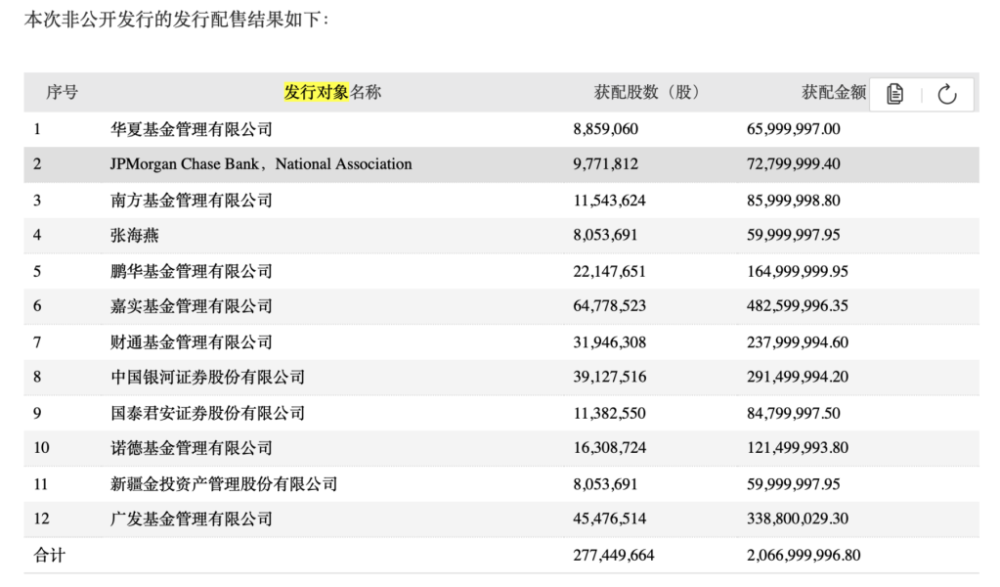Click amount 482,599,996.35
The width and height of the screenshot is (1000, 587).
point(797,306)
